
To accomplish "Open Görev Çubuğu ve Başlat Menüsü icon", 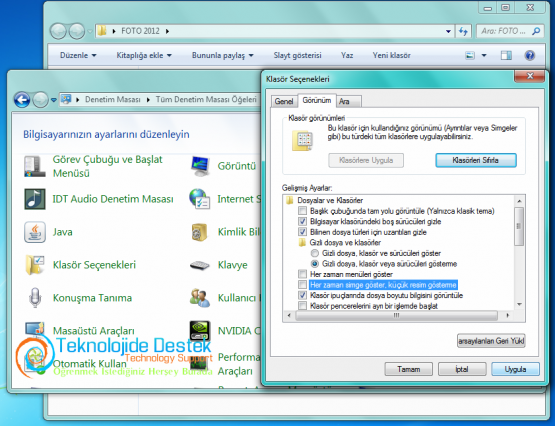I will (x=35, y=166).
